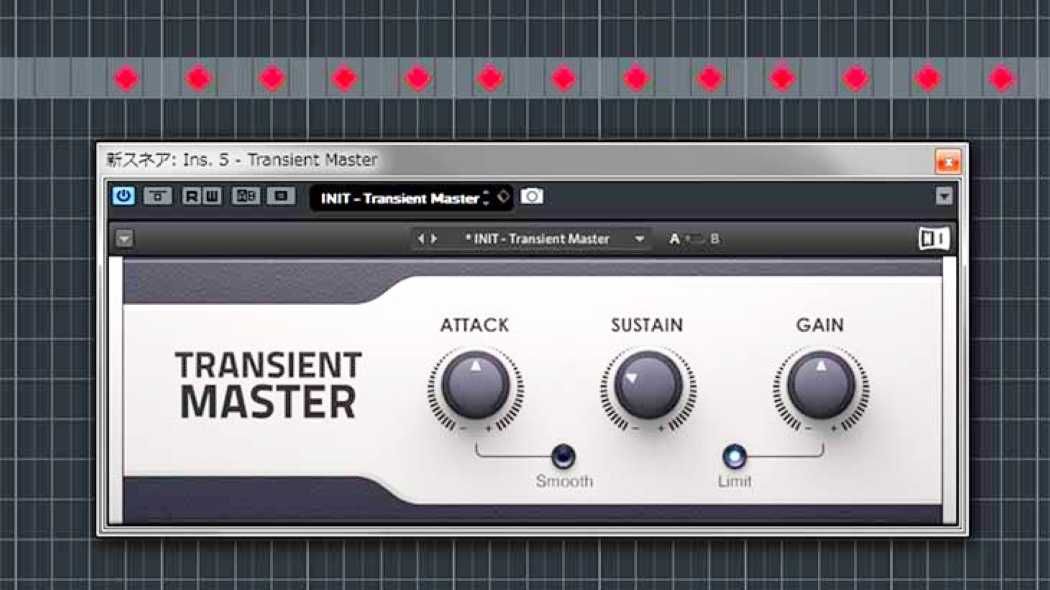This screenshot has height=590, width=1050.
Task: Enable Write automation (W) button
Action: 212,196
